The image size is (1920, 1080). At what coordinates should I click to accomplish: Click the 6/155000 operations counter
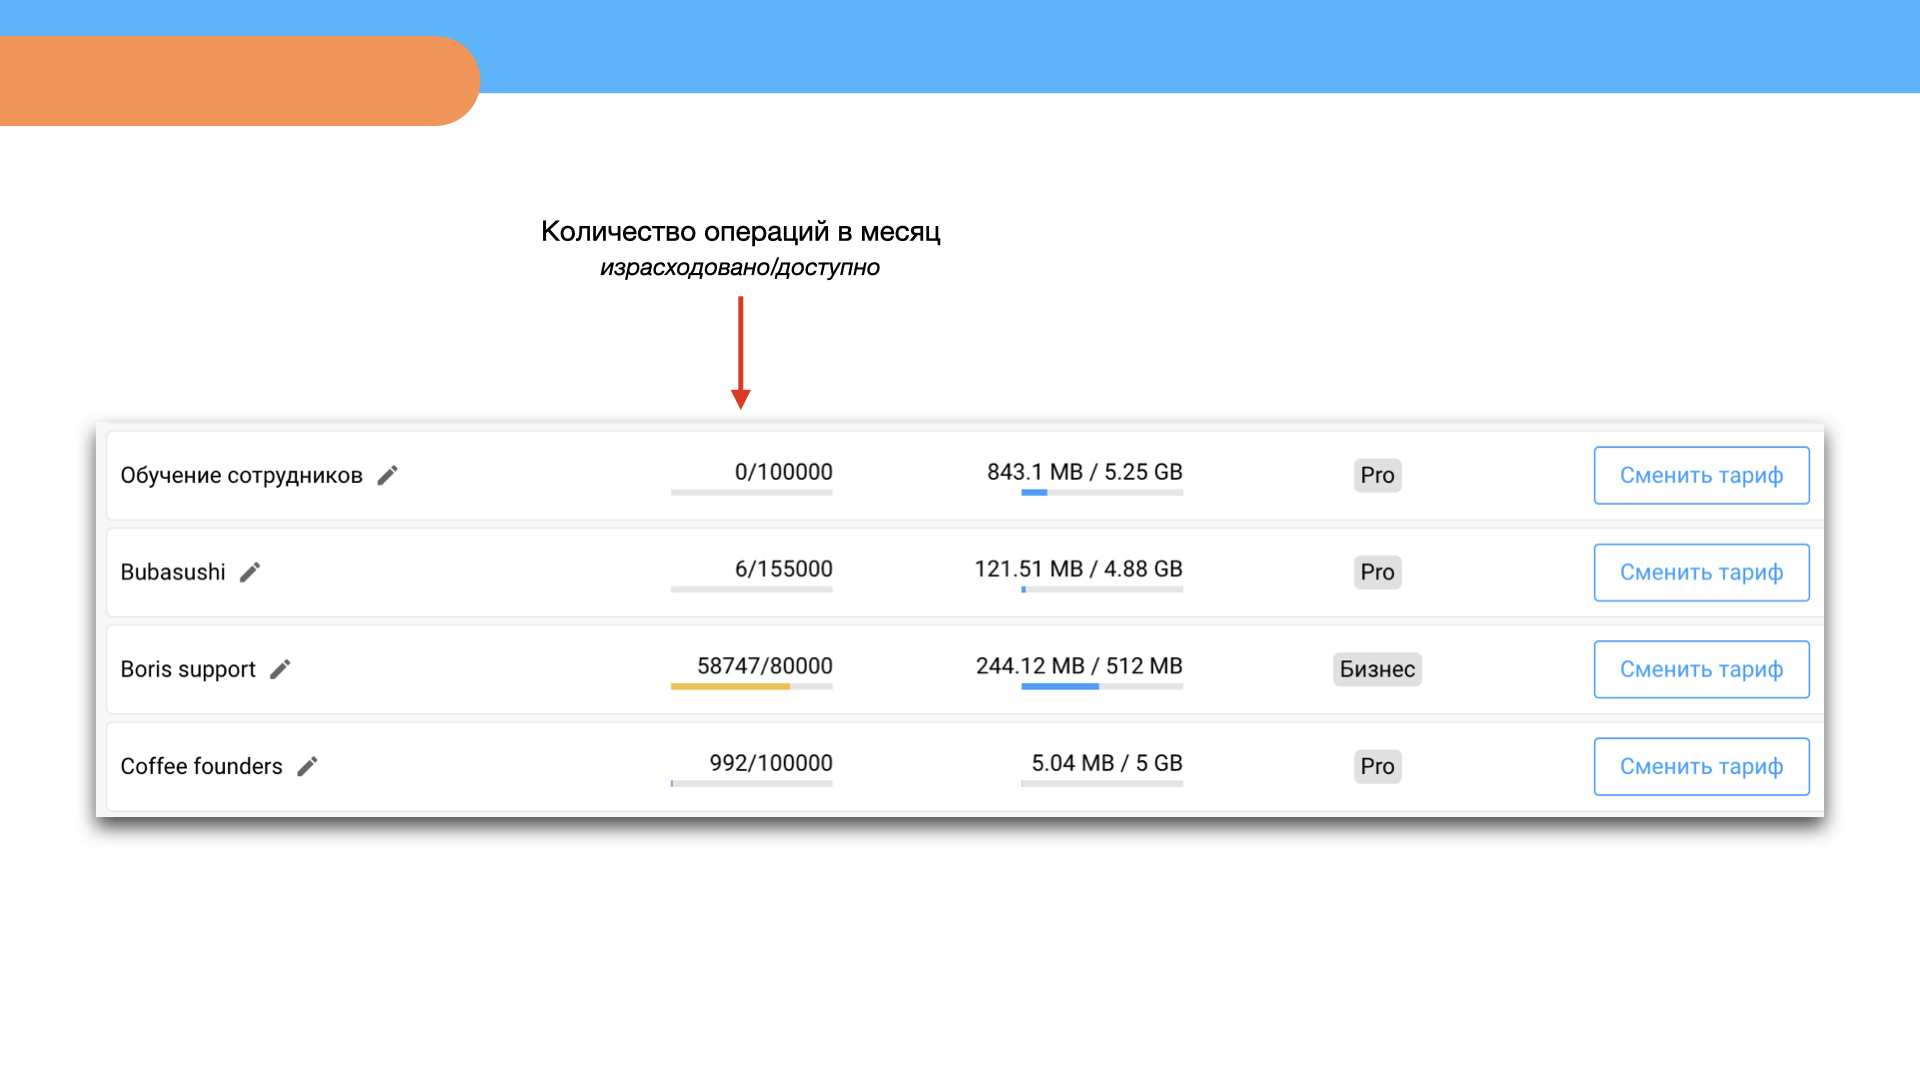[783, 569]
